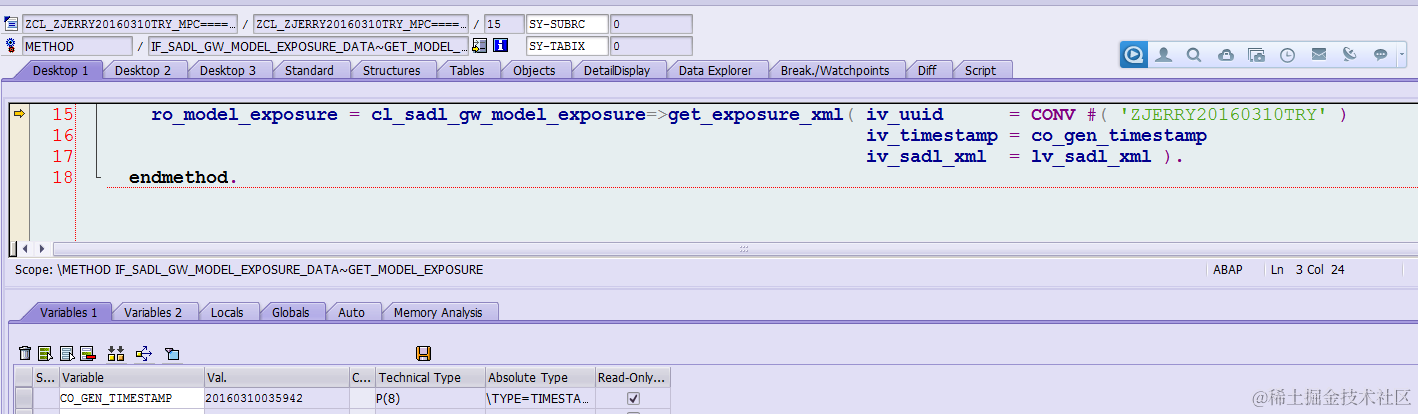Open the Objects tab
Viewport: 1418px width, 414px height.
[x=534, y=70]
